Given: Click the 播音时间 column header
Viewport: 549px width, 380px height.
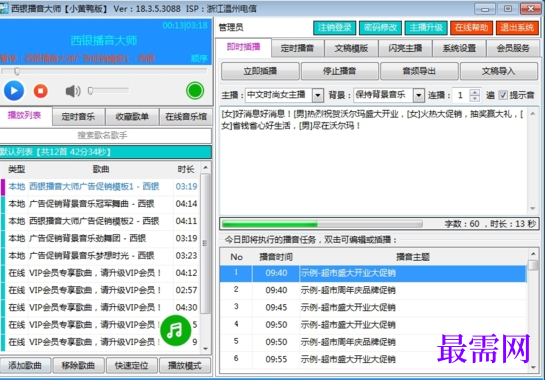Looking at the screenshot, I should [276, 257].
